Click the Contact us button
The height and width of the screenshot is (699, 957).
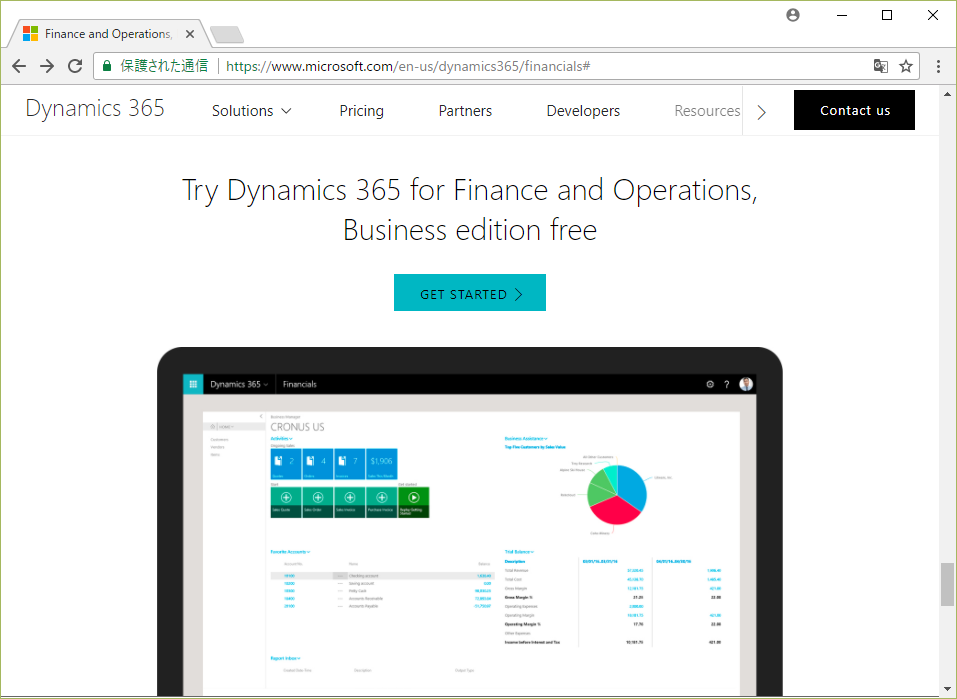pyautogui.click(x=854, y=110)
